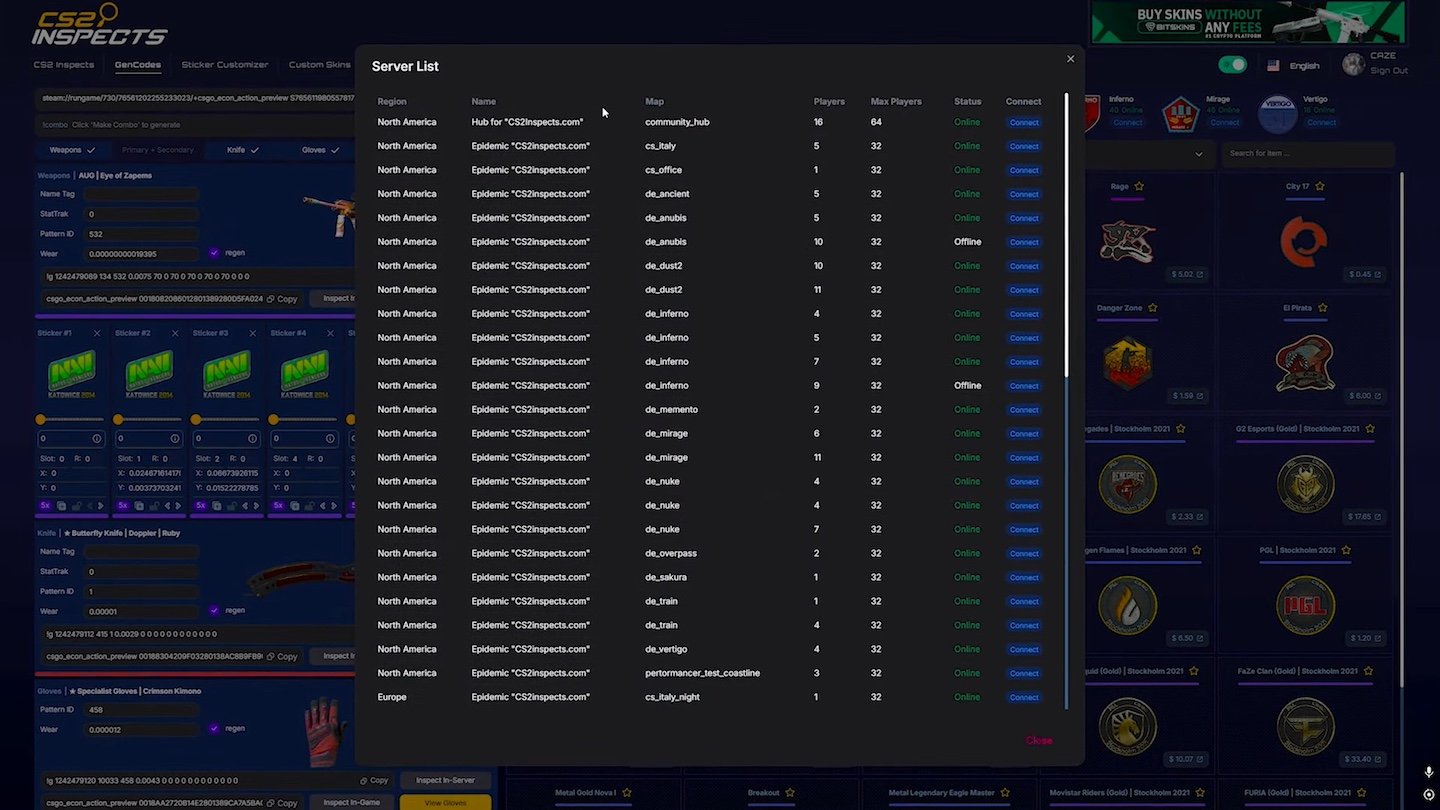Toggle regen checkbox for Specialist Gloves

pyautogui.click(x=214, y=728)
